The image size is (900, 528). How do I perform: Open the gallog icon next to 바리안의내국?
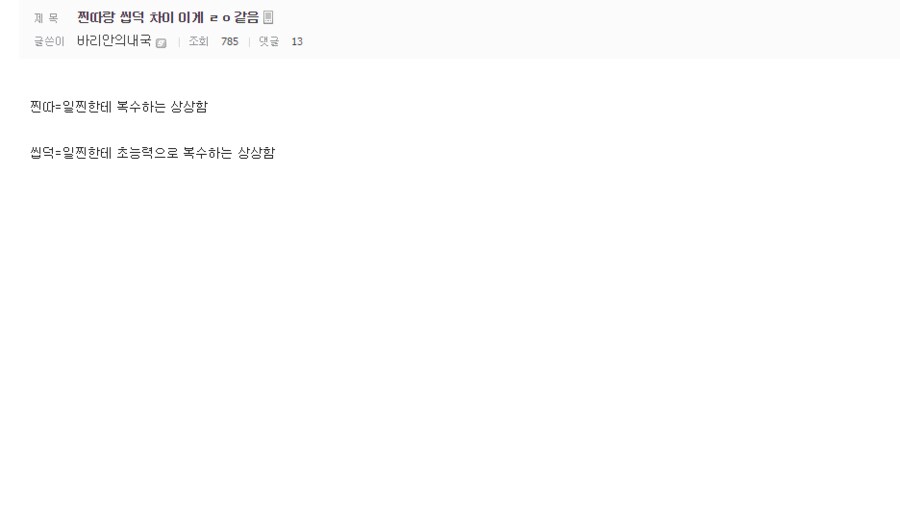pyautogui.click(x=161, y=42)
